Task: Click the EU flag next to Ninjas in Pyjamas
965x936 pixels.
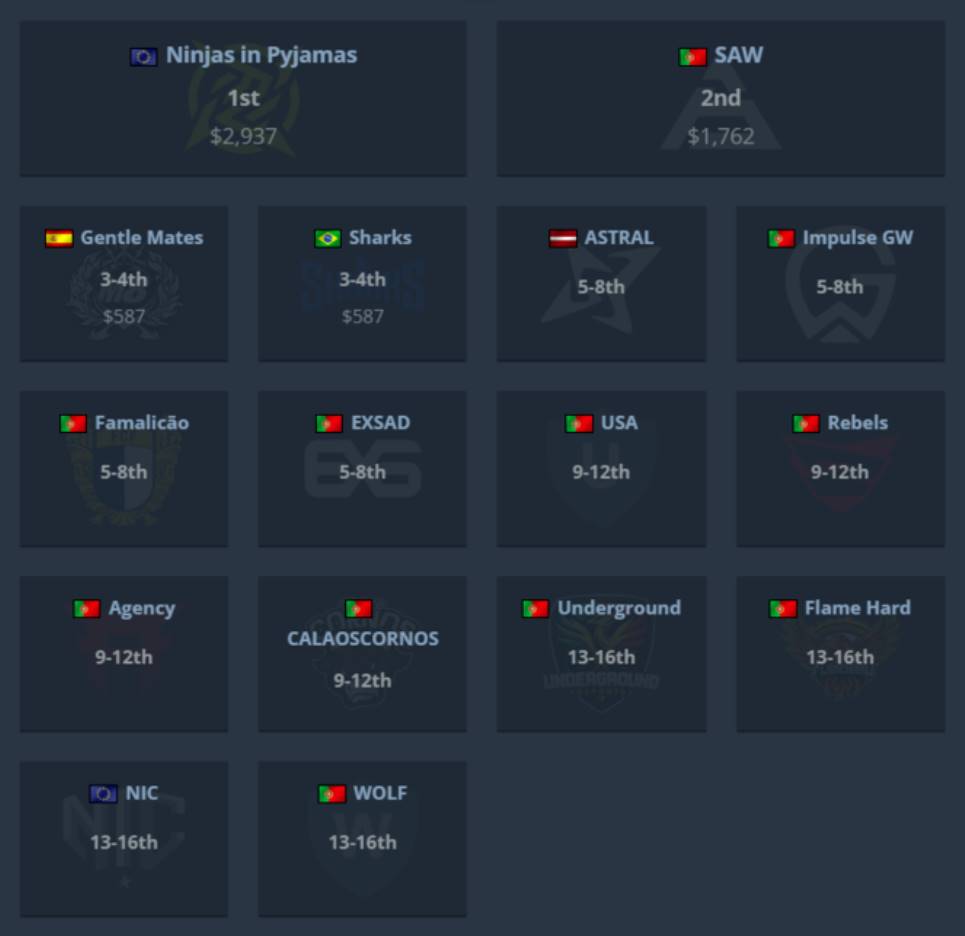Action: [x=143, y=57]
